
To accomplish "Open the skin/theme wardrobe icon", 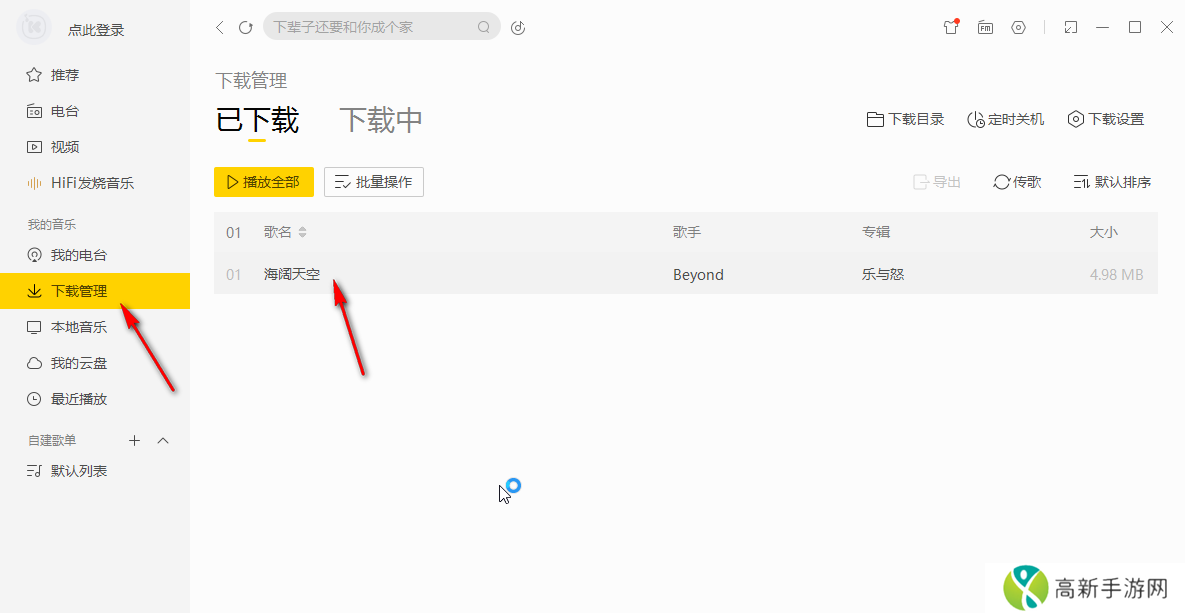I will [x=949, y=27].
